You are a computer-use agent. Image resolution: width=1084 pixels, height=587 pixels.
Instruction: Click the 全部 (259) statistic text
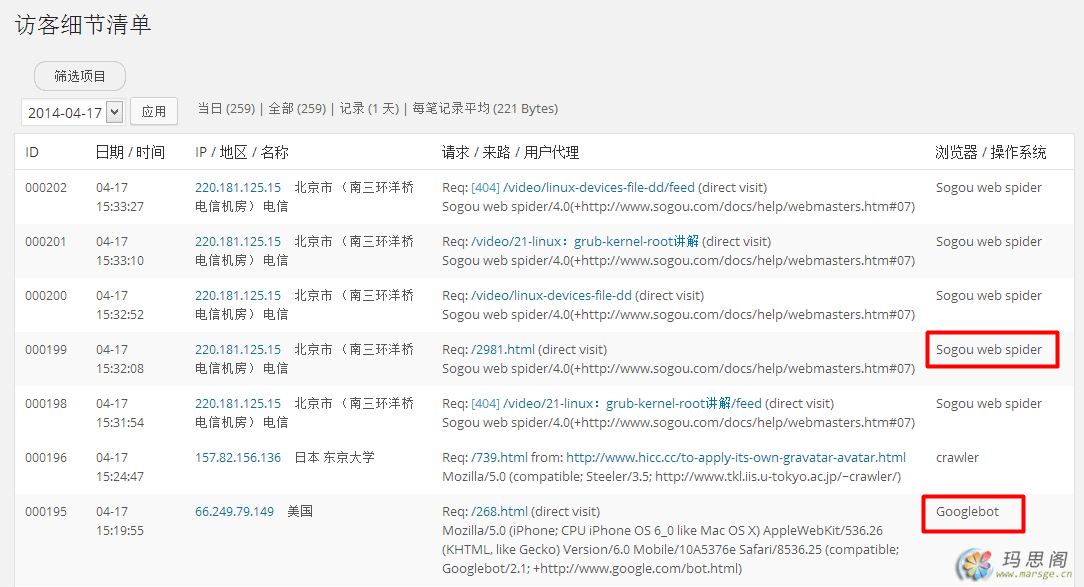tap(297, 109)
